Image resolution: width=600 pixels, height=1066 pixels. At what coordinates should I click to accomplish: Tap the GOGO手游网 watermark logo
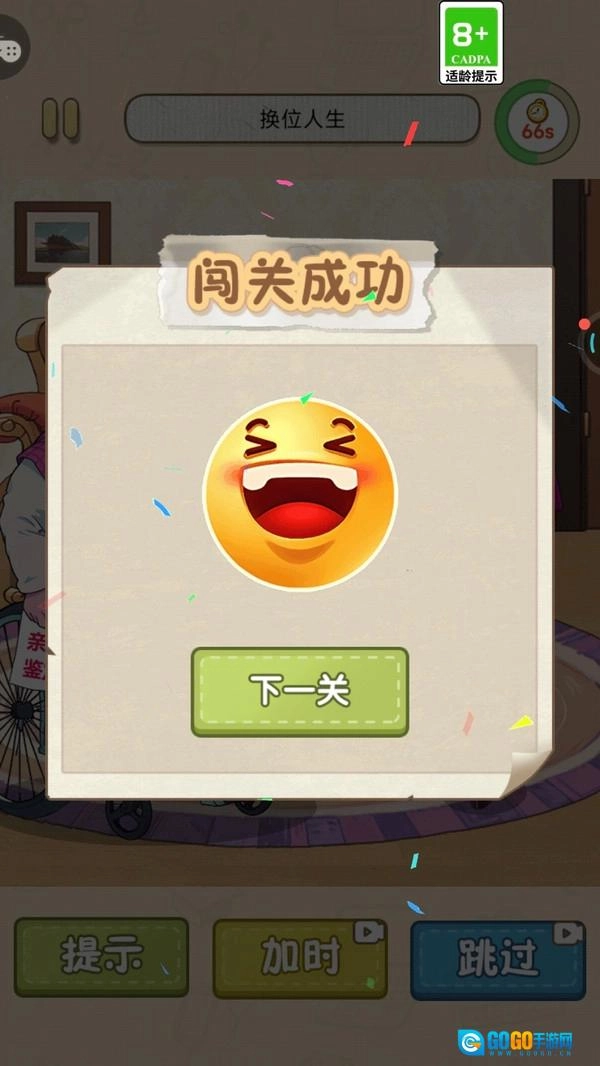[x=516, y=1041]
